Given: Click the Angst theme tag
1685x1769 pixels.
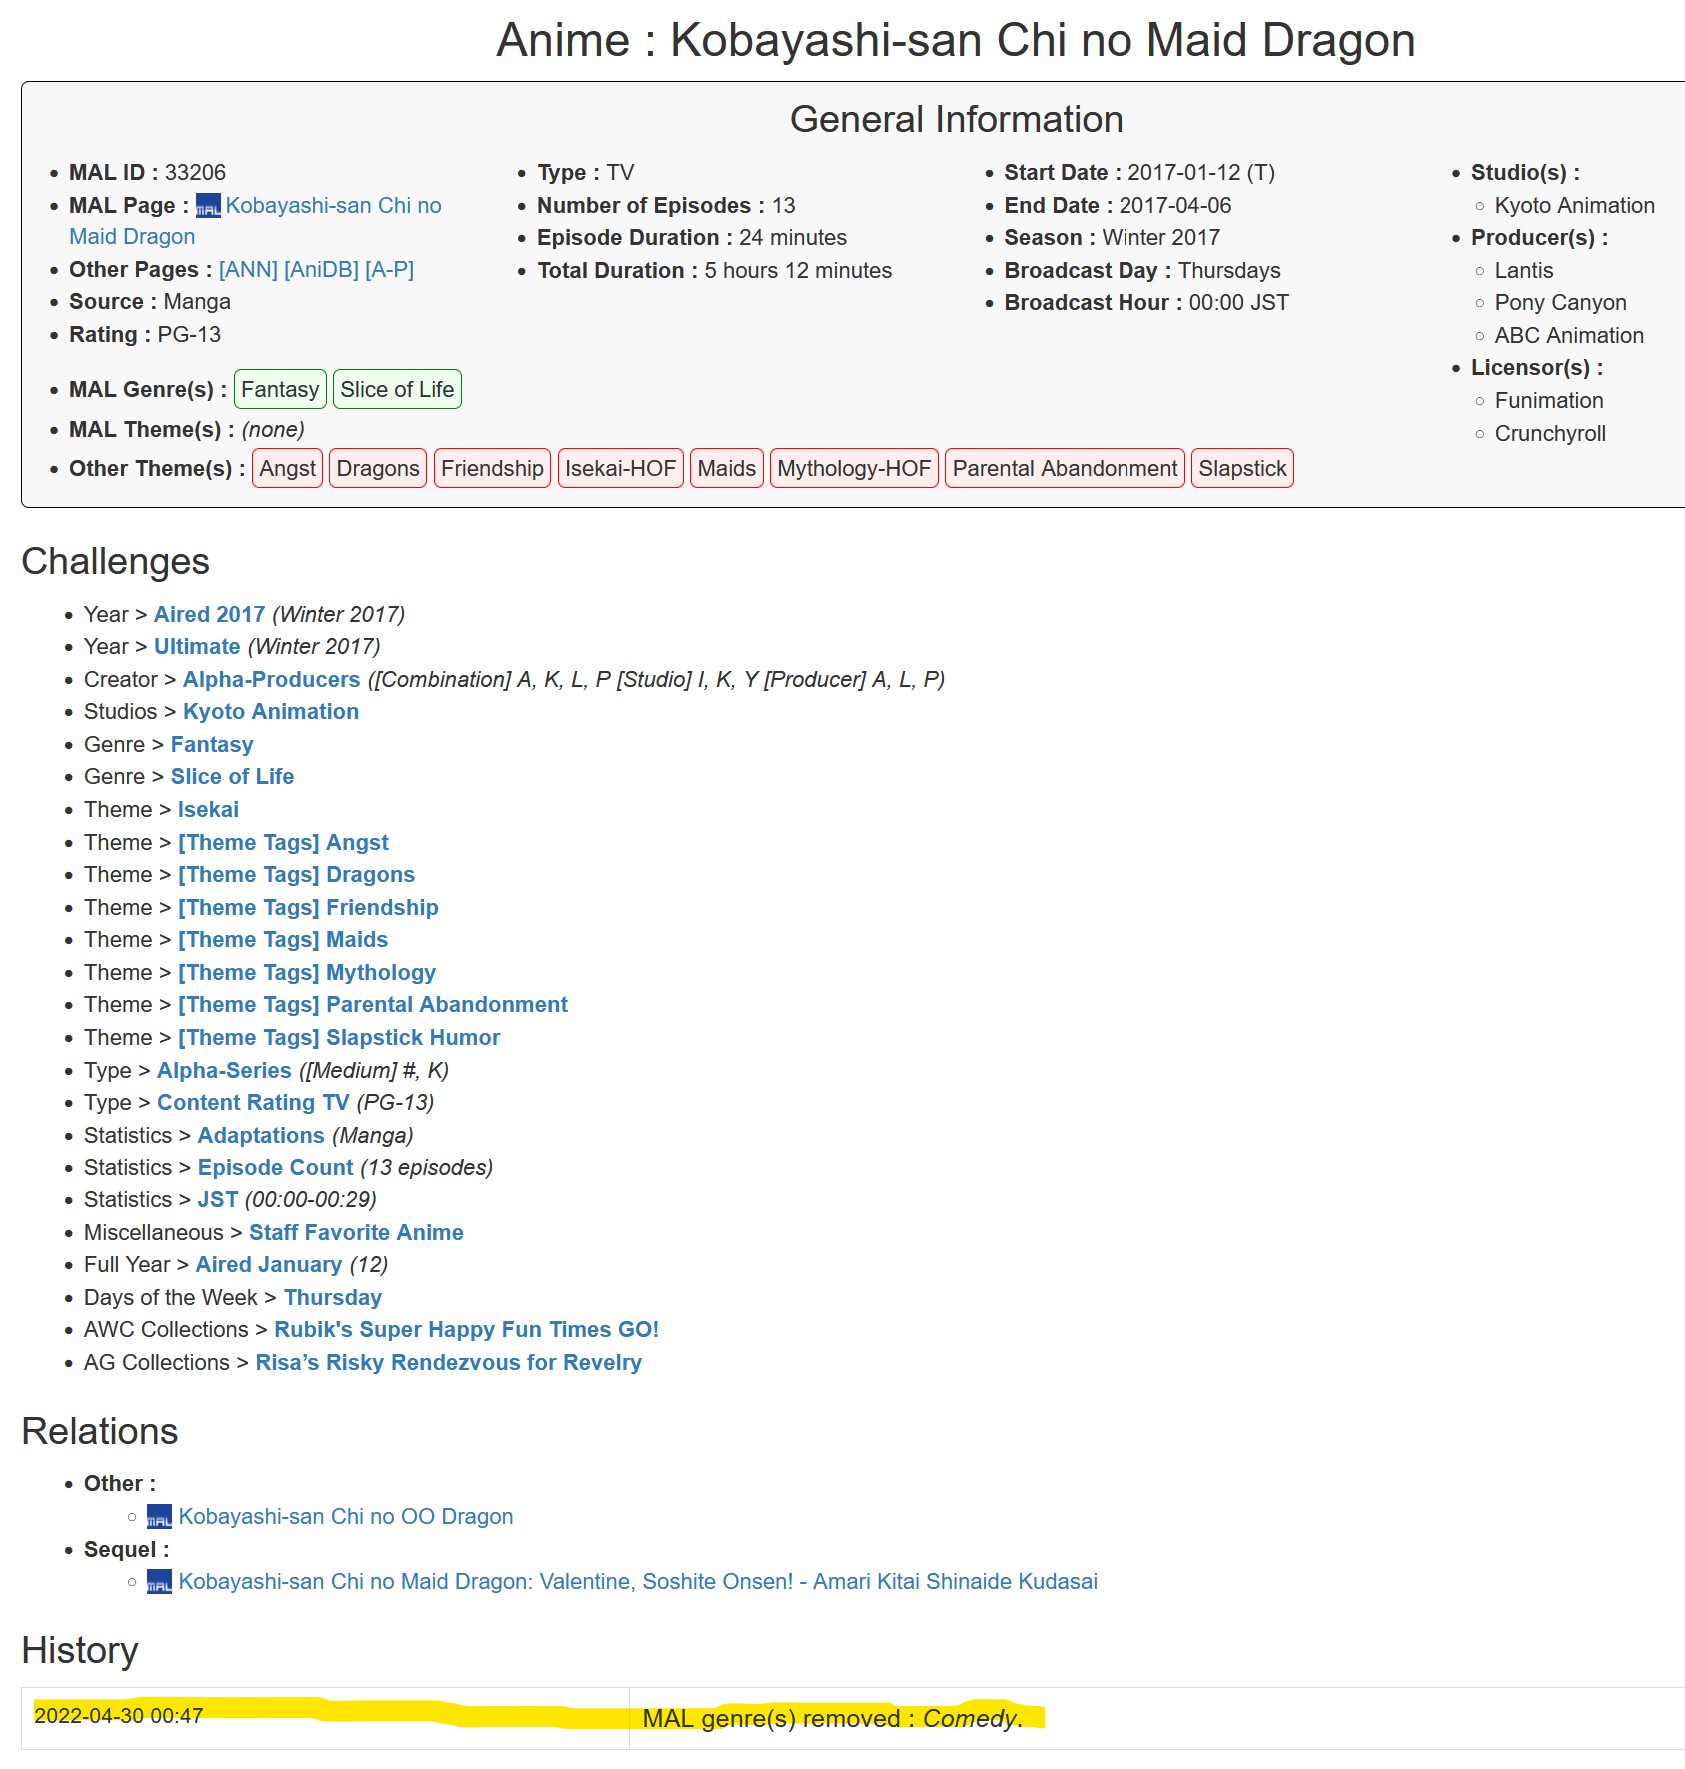Looking at the screenshot, I should (x=288, y=468).
